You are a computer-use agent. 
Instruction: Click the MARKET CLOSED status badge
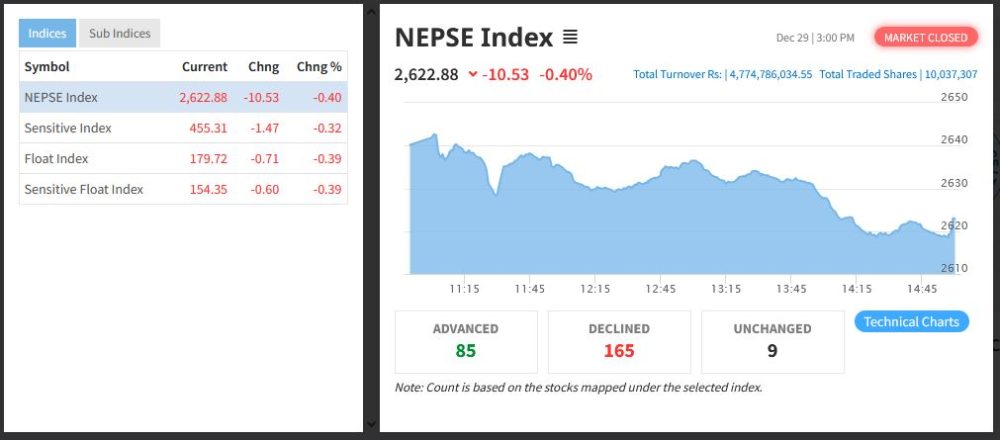[925, 38]
